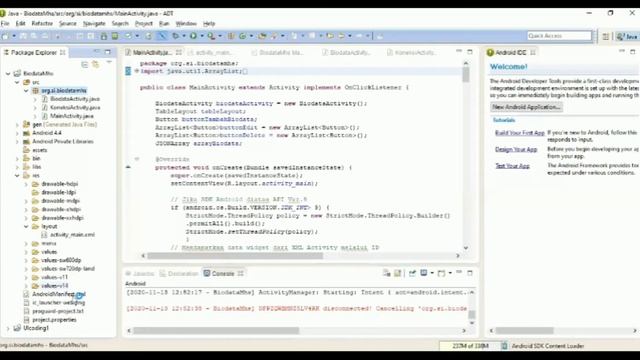
Task: Open the Debug button dropdown arrow
Action: pos(184,36)
